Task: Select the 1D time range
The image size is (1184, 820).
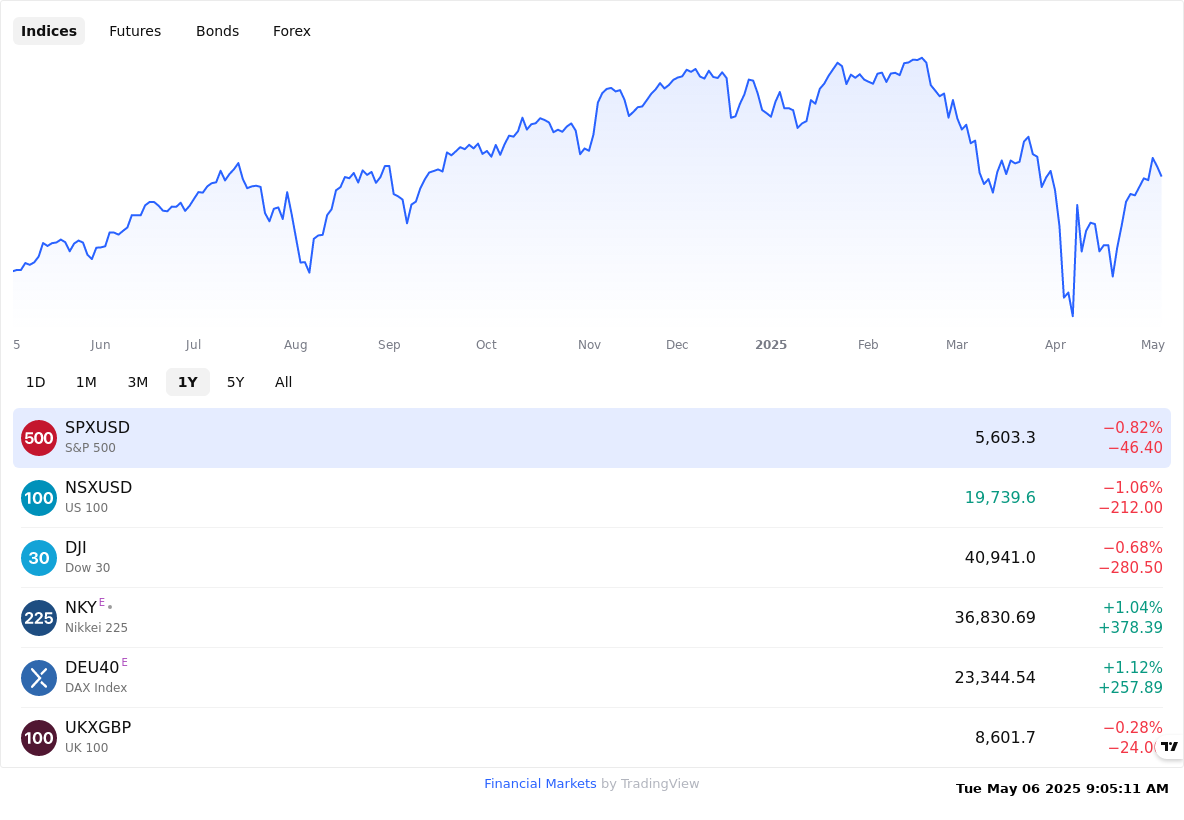Action: pos(35,382)
